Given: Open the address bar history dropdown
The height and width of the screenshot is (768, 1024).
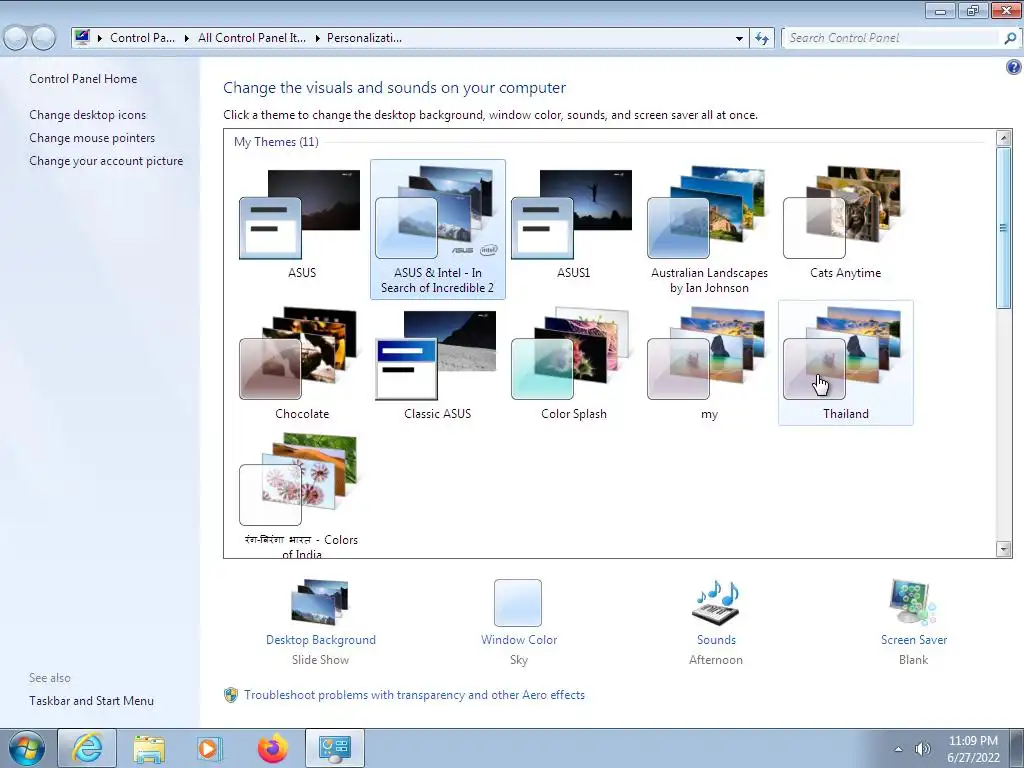Looking at the screenshot, I should 739,39.
